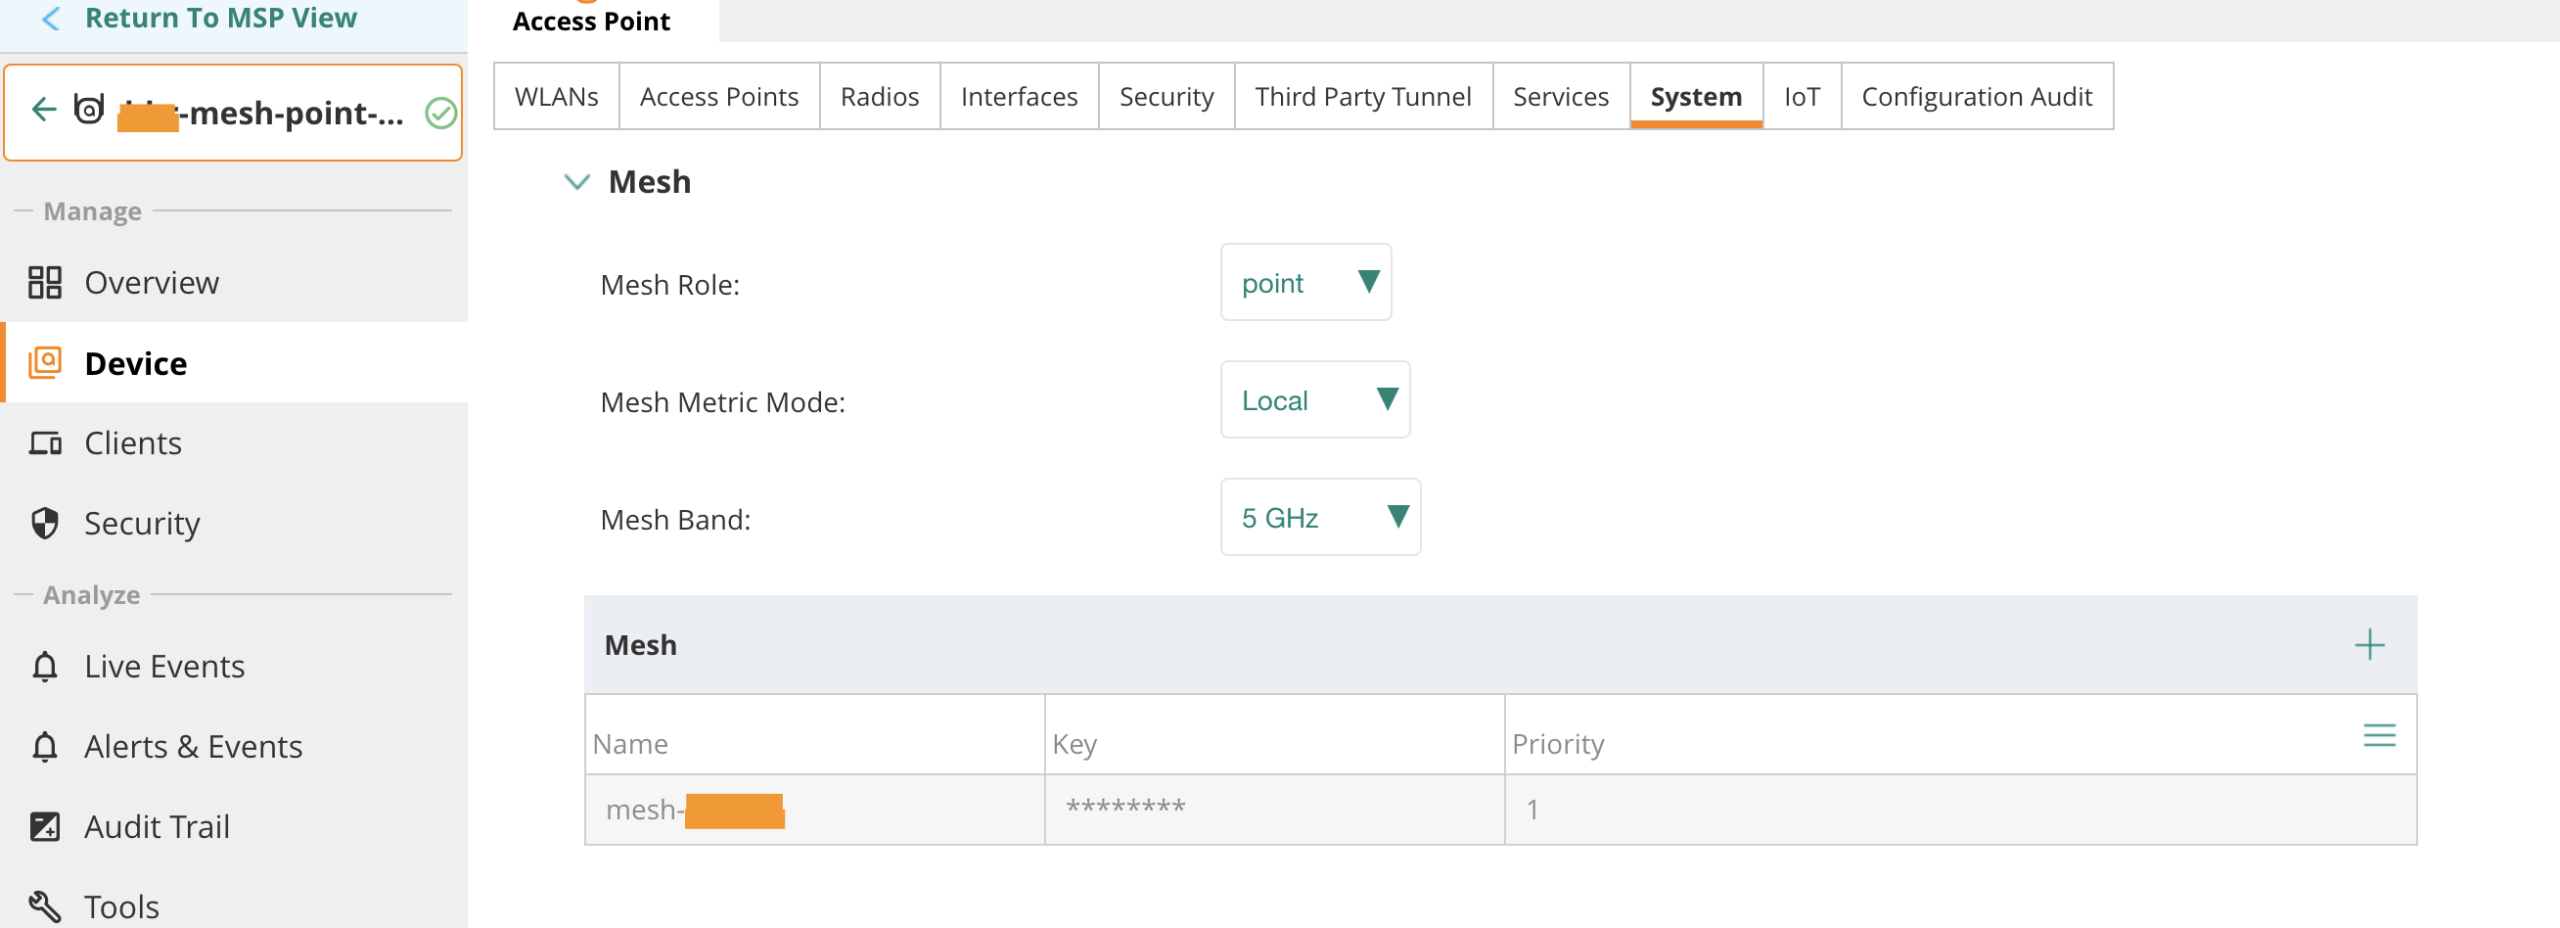The width and height of the screenshot is (2560, 928).
Task: Open the Clients menu item
Action: tap(133, 443)
